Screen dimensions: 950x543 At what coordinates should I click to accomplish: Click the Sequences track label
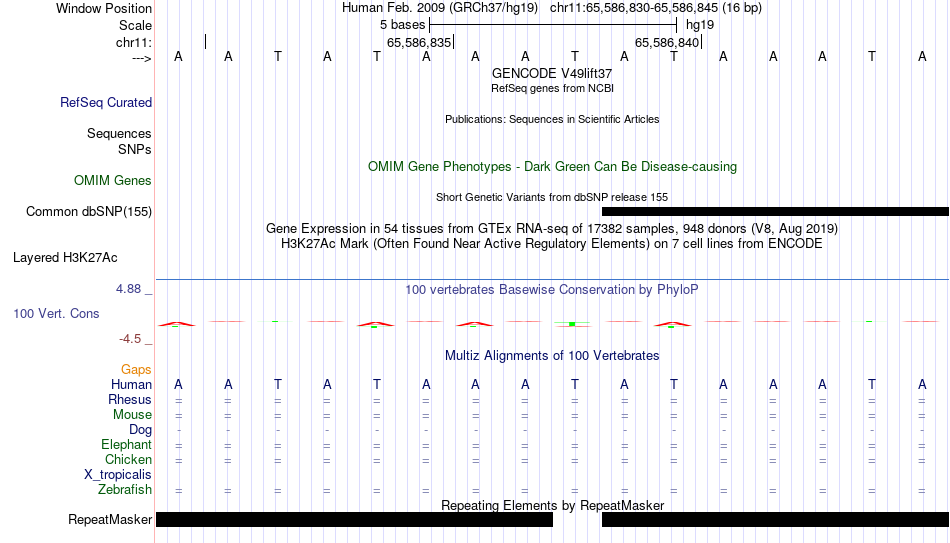click(119, 133)
